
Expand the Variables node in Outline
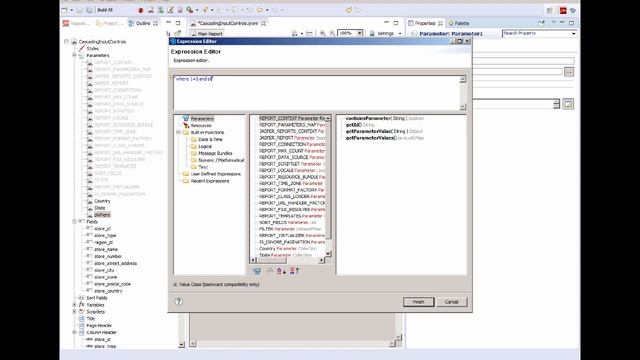(74, 305)
